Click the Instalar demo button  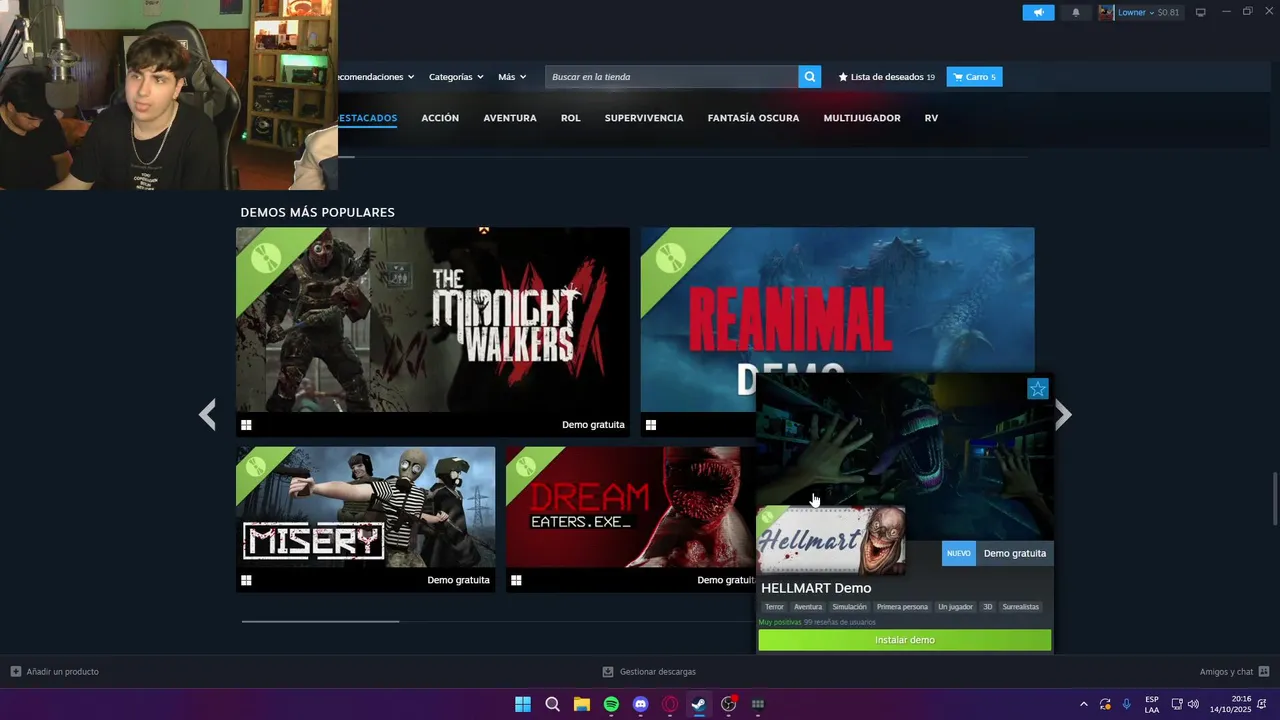point(905,640)
